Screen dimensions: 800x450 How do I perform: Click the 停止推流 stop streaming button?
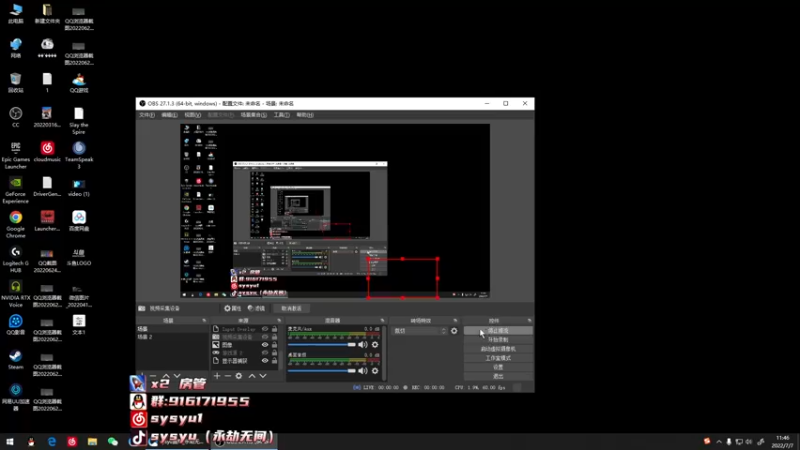coord(498,331)
